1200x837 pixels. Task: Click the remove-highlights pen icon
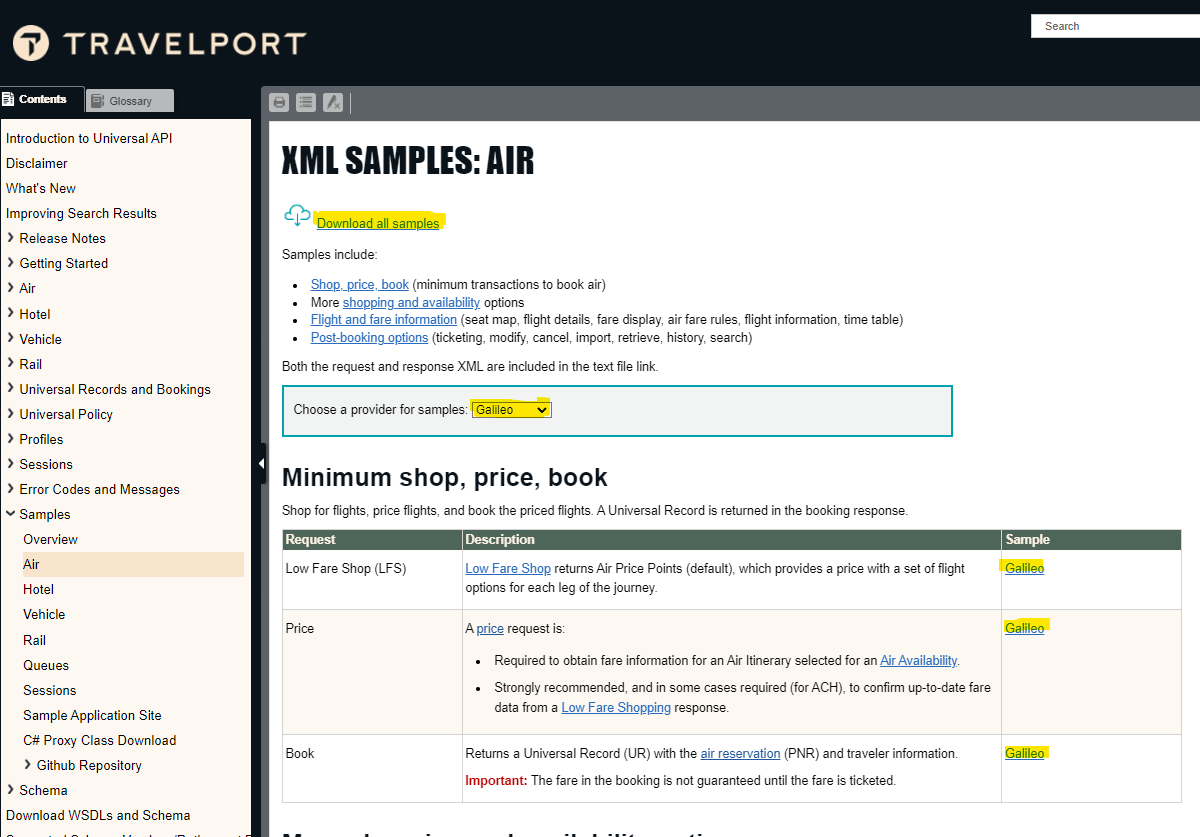(x=333, y=102)
